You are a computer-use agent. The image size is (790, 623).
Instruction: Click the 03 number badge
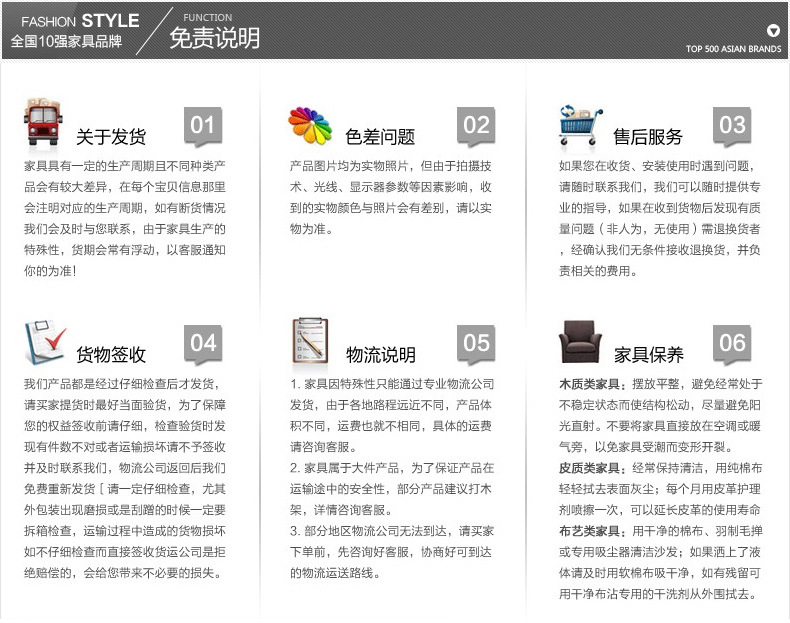pos(732,126)
